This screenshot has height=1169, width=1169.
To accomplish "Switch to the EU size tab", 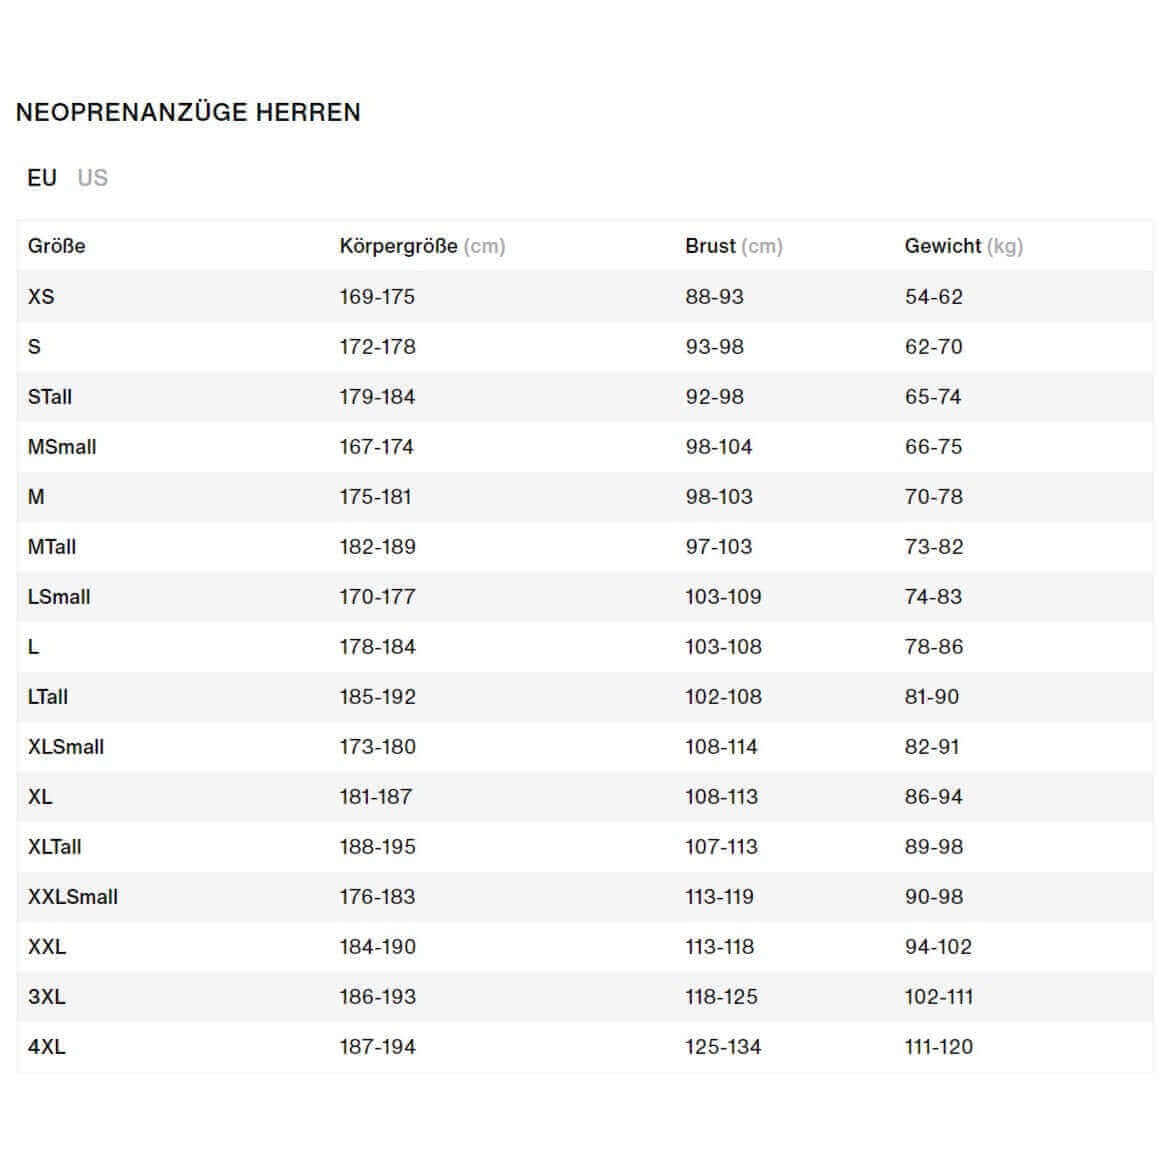I will pos(42,178).
